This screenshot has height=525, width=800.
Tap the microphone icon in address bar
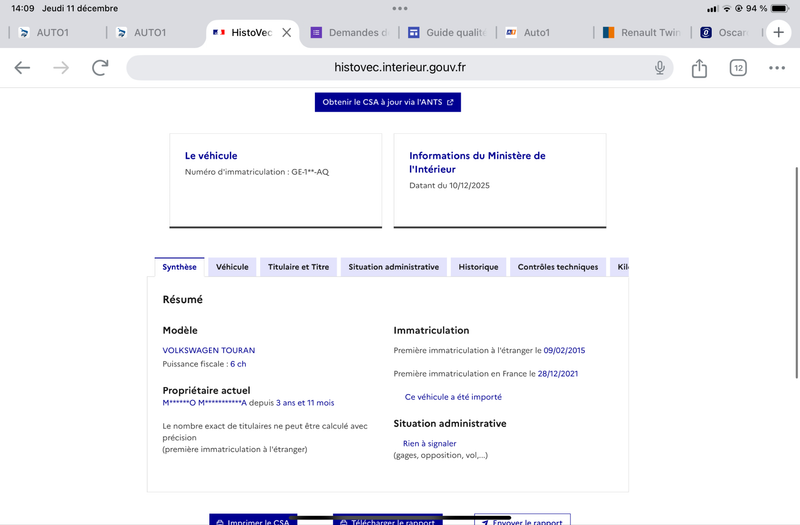click(x=660, y=68)
